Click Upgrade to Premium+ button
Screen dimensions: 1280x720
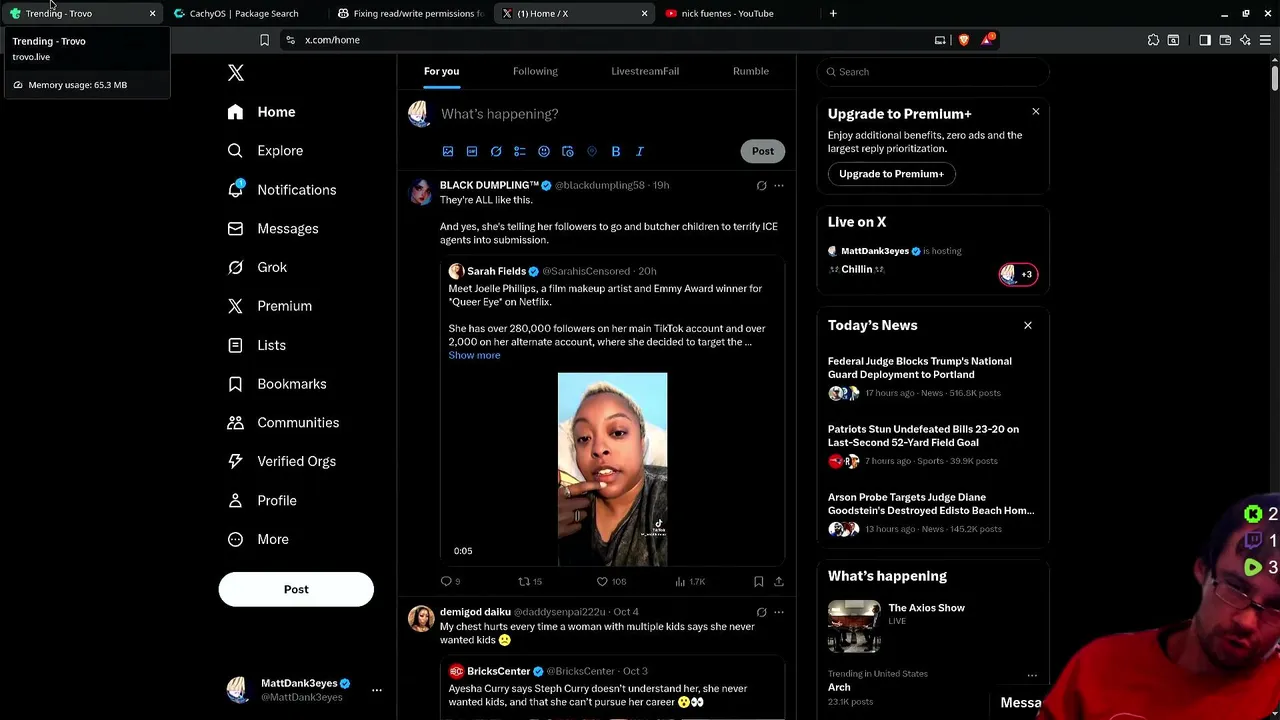[891, 174]
